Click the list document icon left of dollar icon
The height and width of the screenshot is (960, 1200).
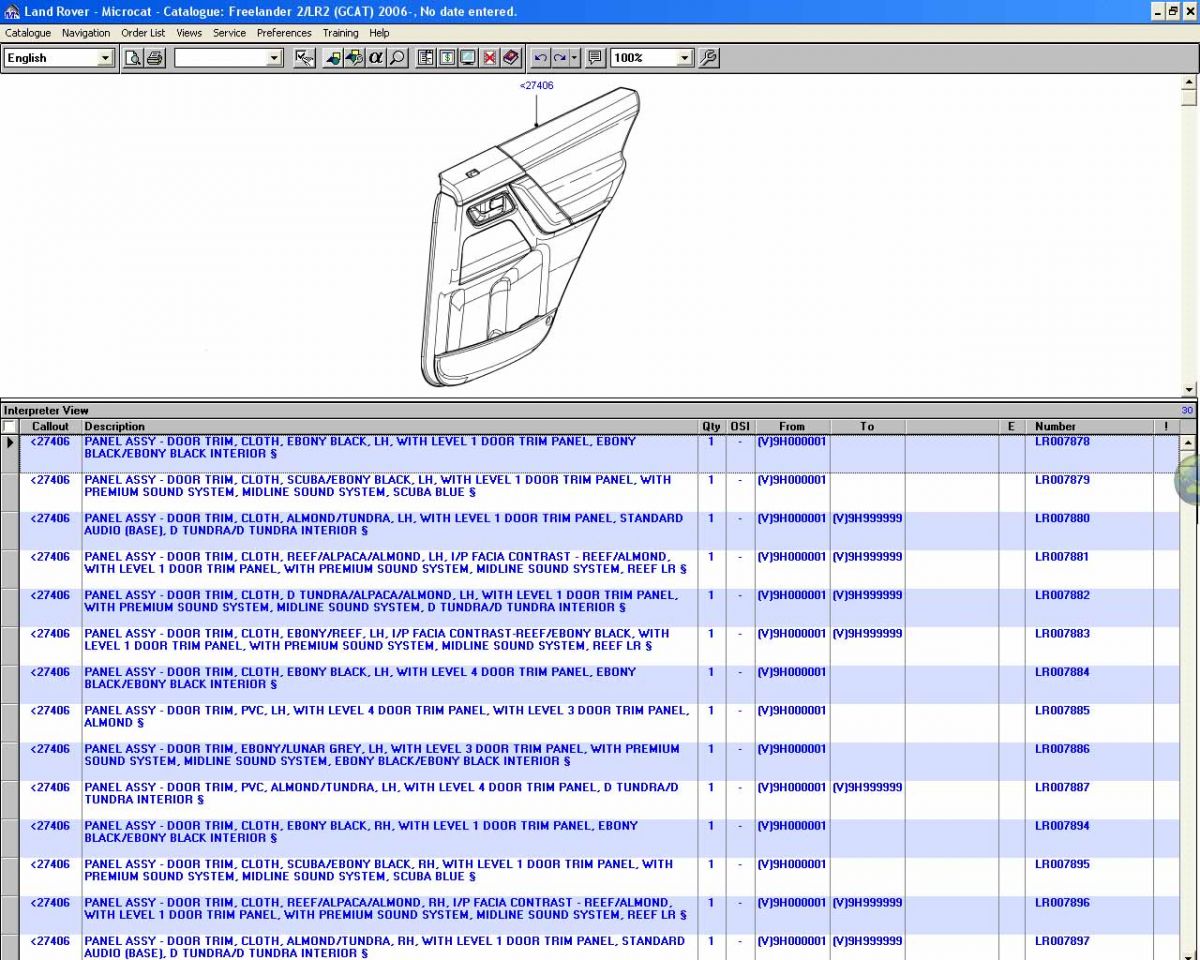click(x=425, y=58)
